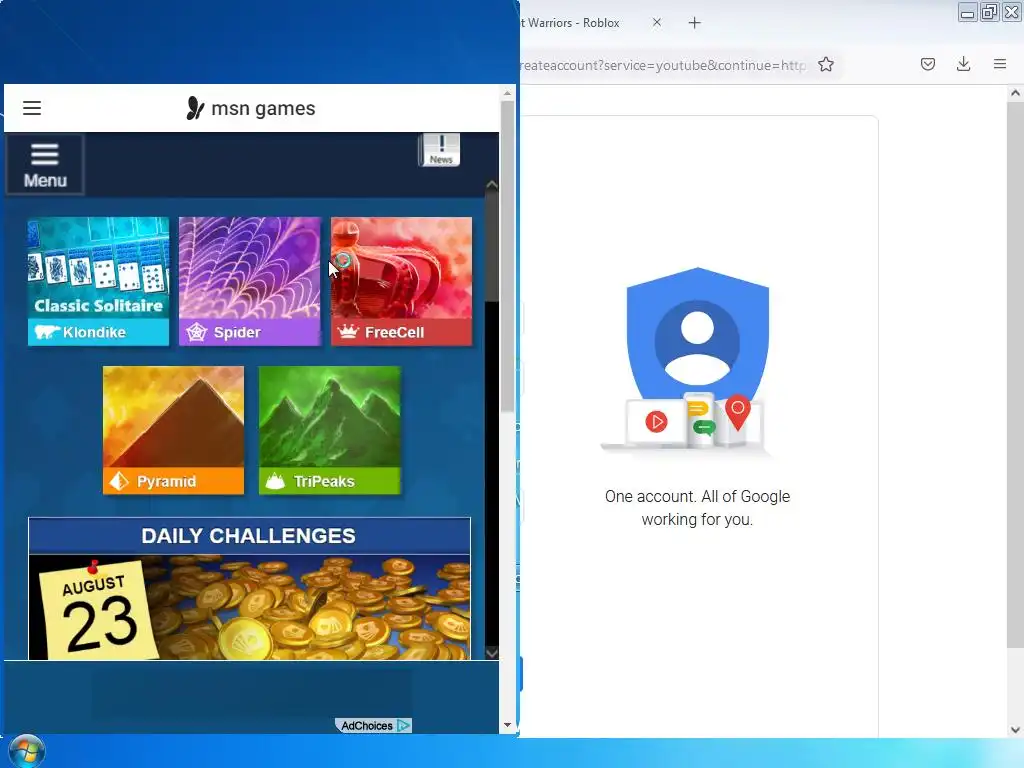Click the browser page scroll-up arrow

(1015, 93)
